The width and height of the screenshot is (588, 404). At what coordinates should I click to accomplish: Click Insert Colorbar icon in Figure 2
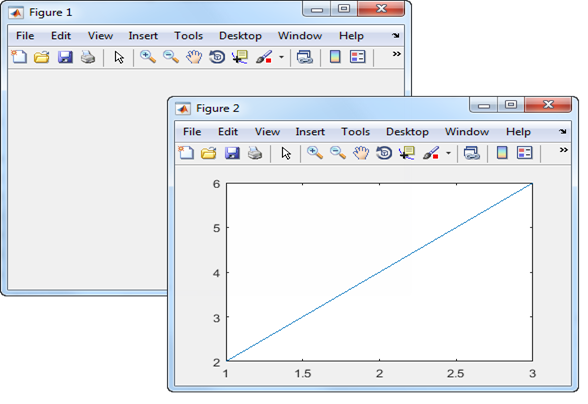(502, 153)
